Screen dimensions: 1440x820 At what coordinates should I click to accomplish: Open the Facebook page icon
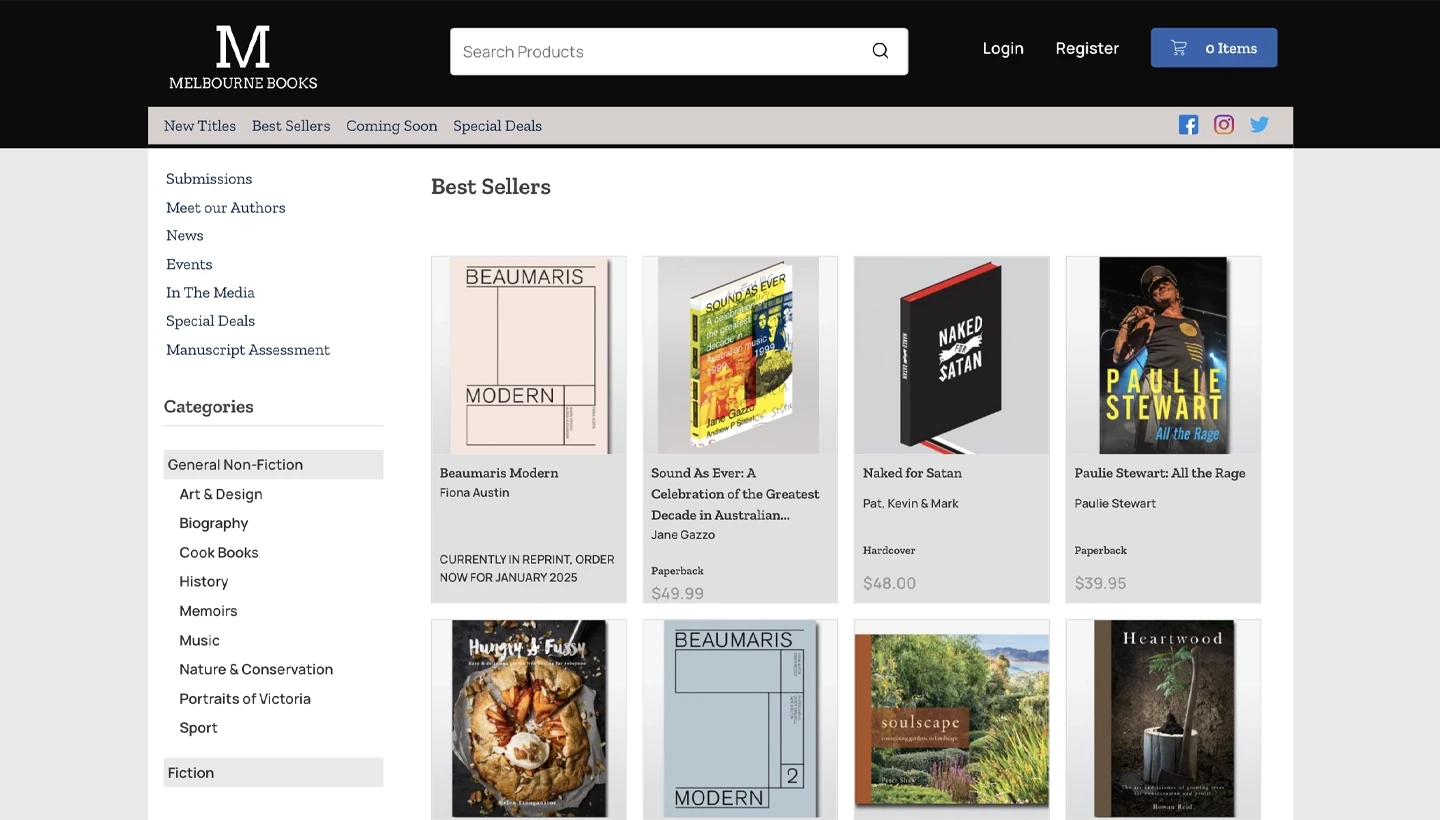pyautogui.click(x=1188, y=125)
